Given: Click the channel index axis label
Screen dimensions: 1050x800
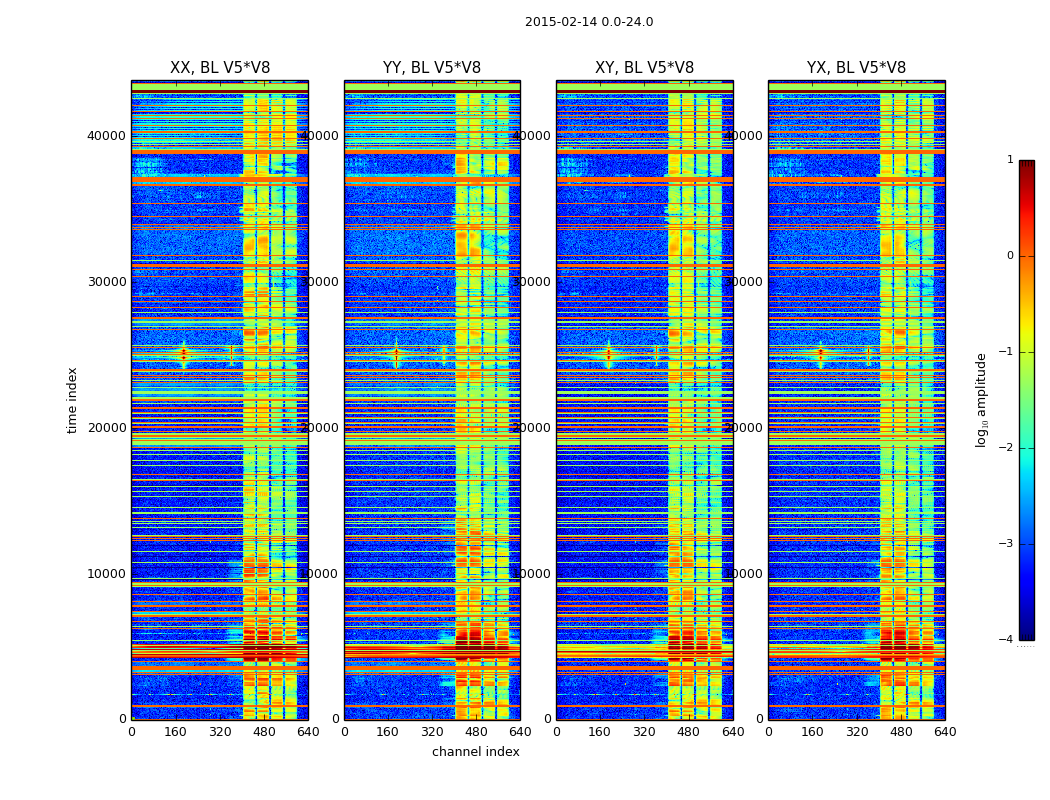Looking at the screenshot, I should point(475,752).
